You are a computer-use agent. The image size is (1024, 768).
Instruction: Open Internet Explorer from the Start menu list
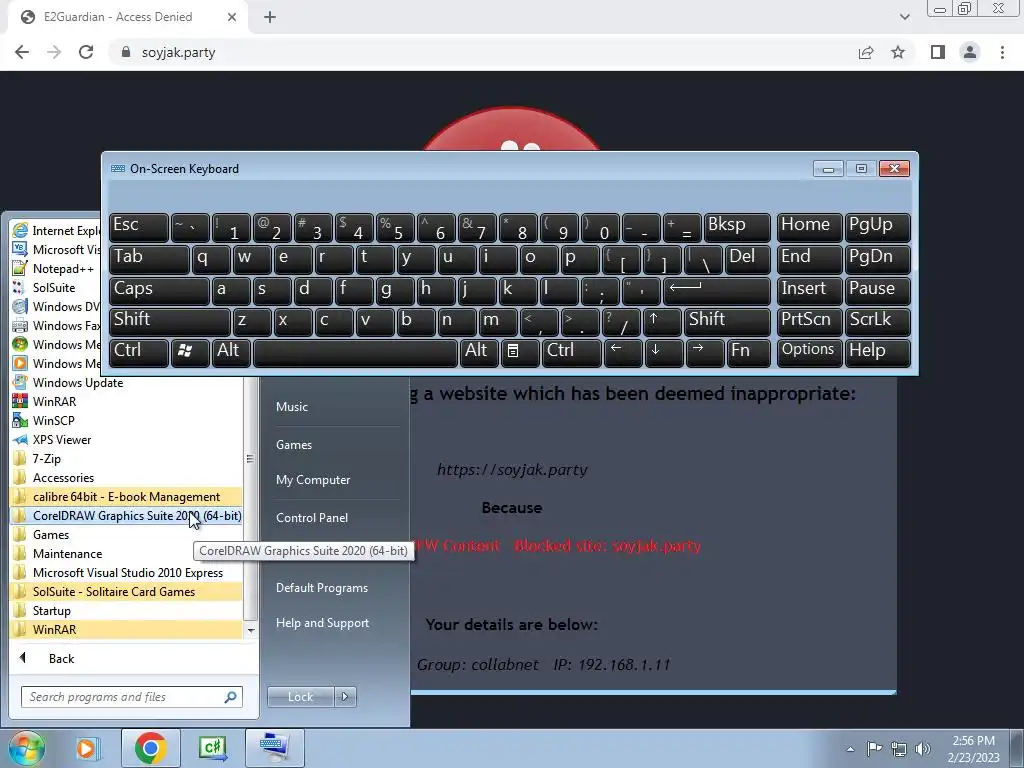pyautogui.click(x=56, y=231)
